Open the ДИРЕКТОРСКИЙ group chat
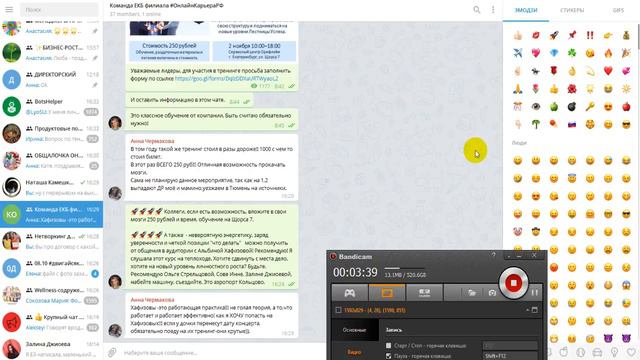Viewport: 640px width, 360px height. (x=51, y=80)
